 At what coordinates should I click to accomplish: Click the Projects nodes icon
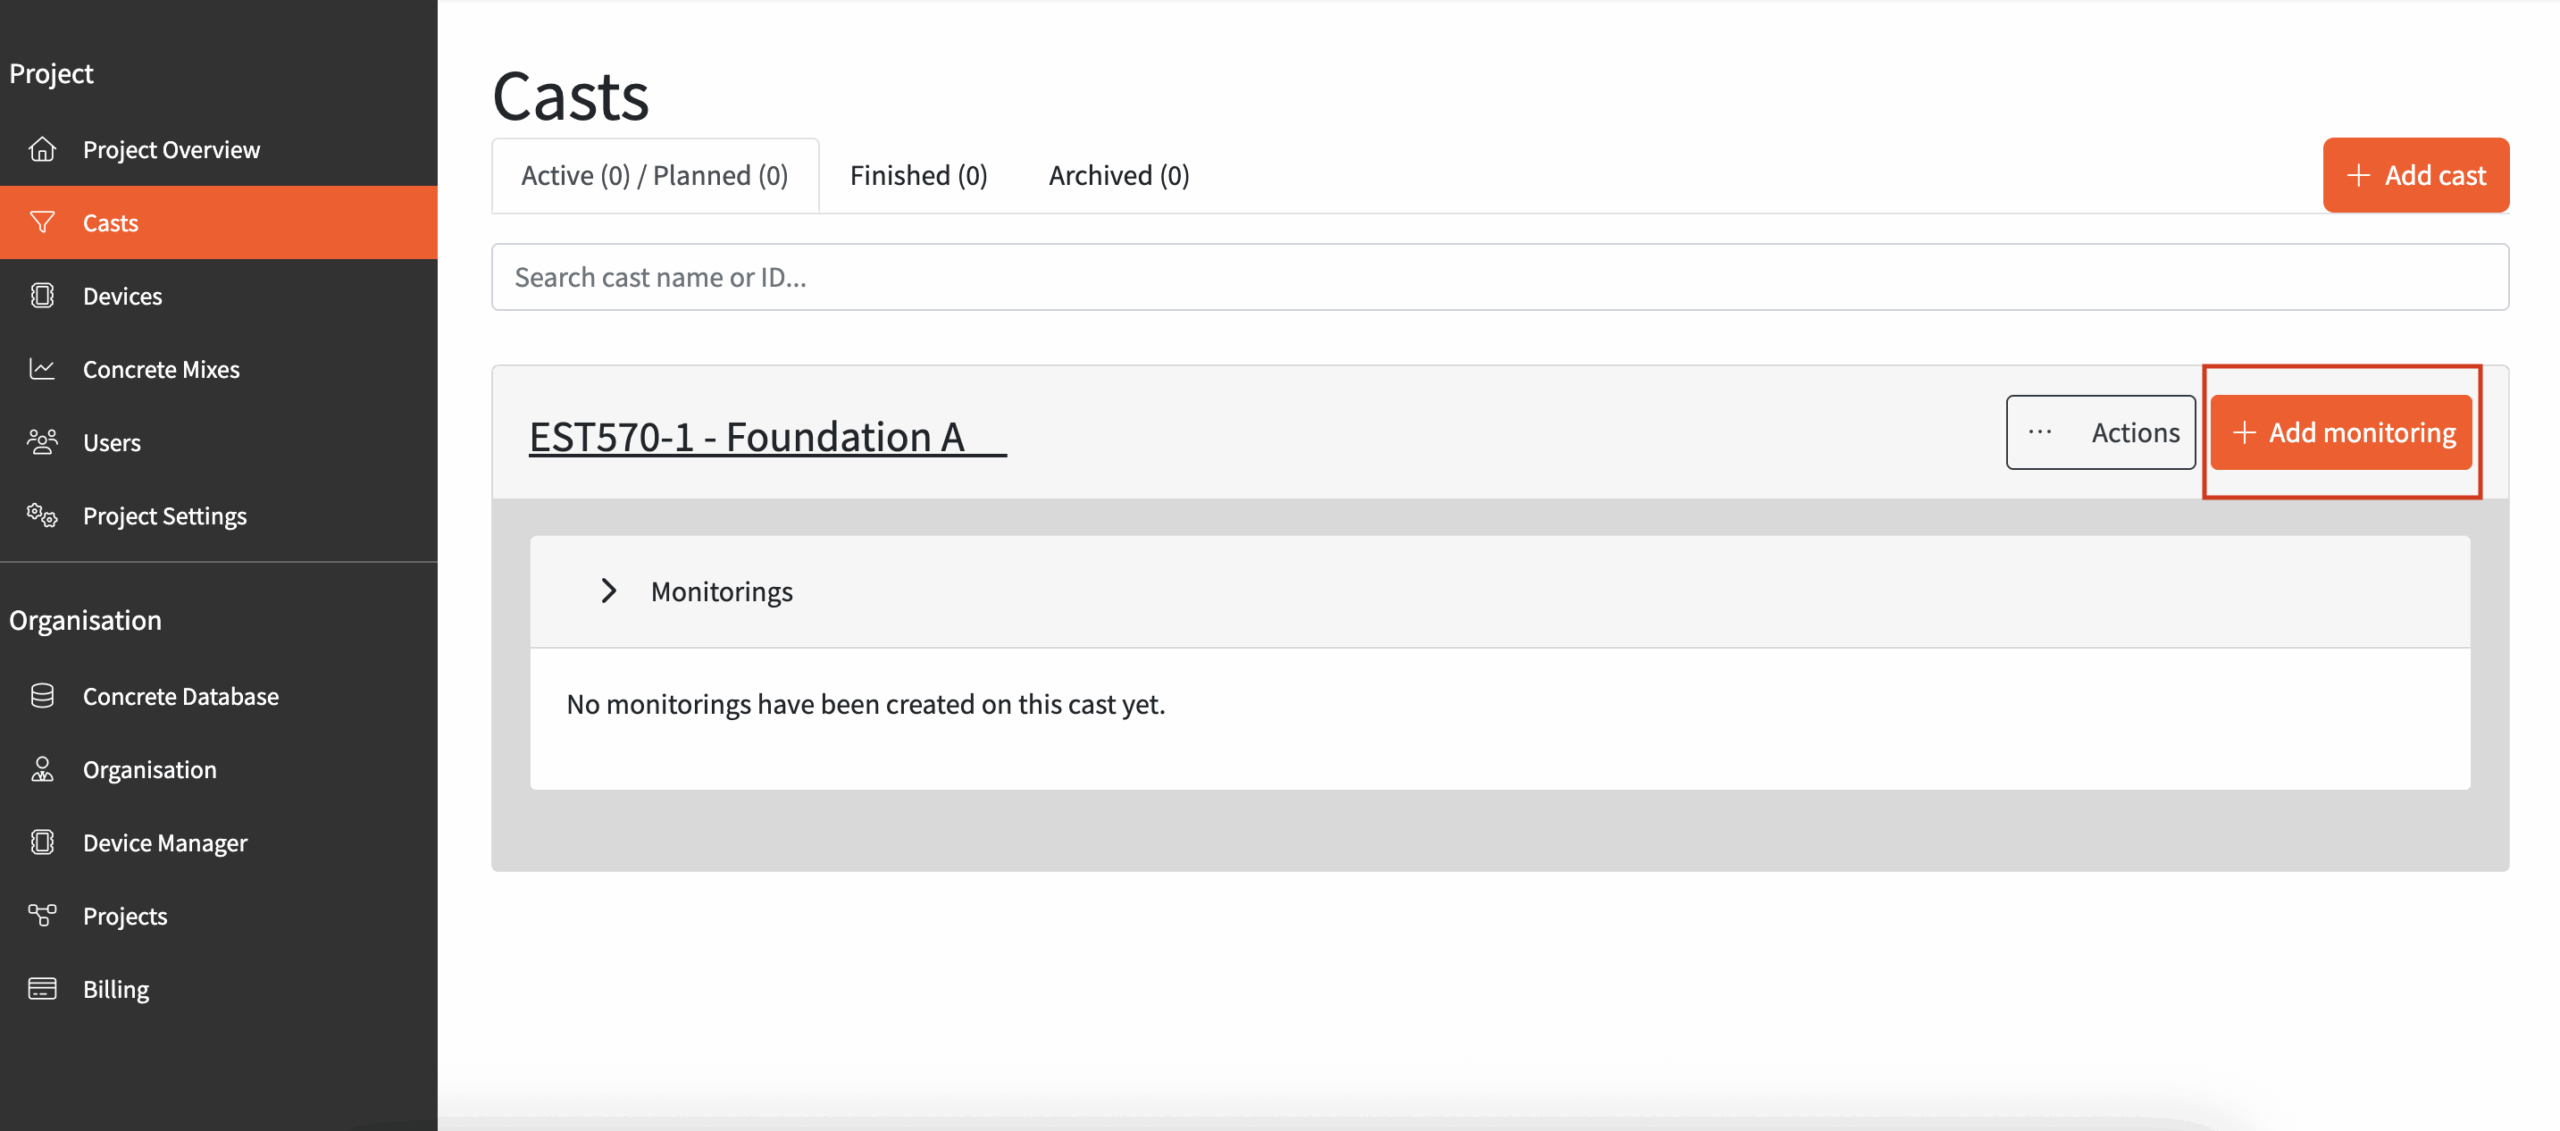point(42,915)
